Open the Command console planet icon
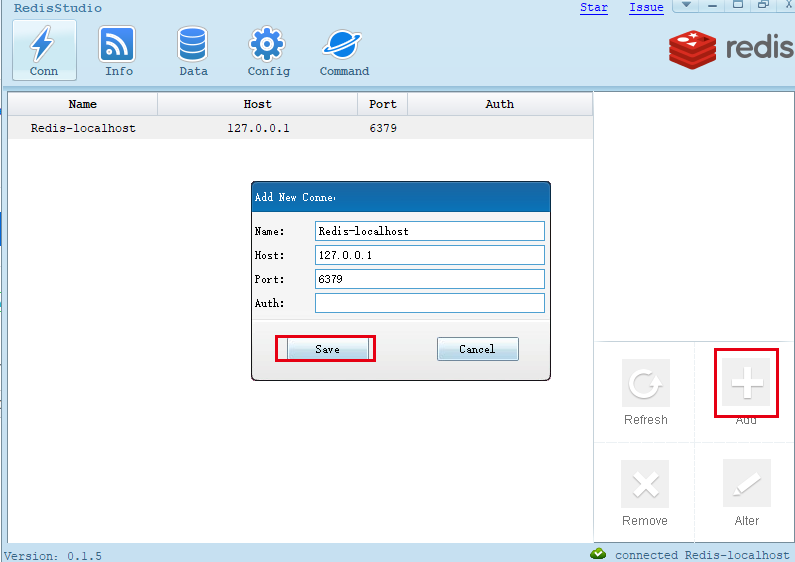The height and width of the screenshot is (562, 795). (x=344, y=50)
